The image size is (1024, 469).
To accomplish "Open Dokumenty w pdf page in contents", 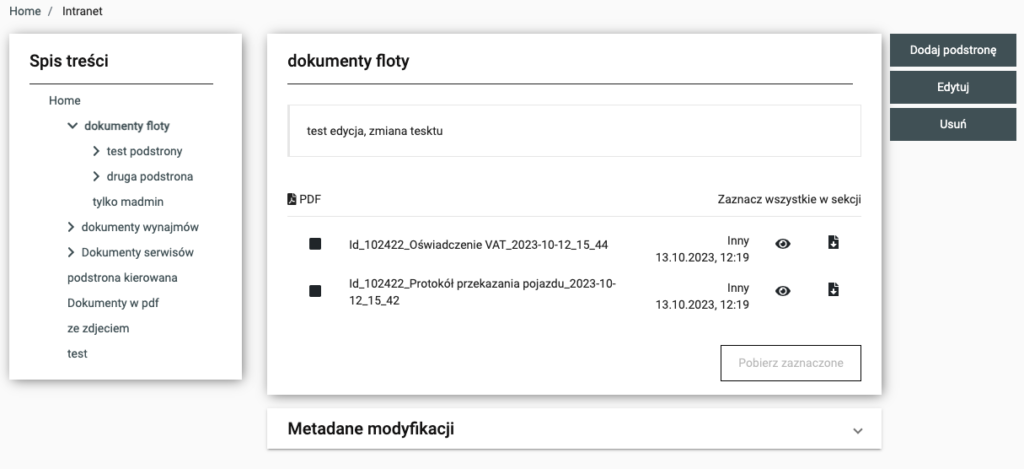I will point(108,302).
